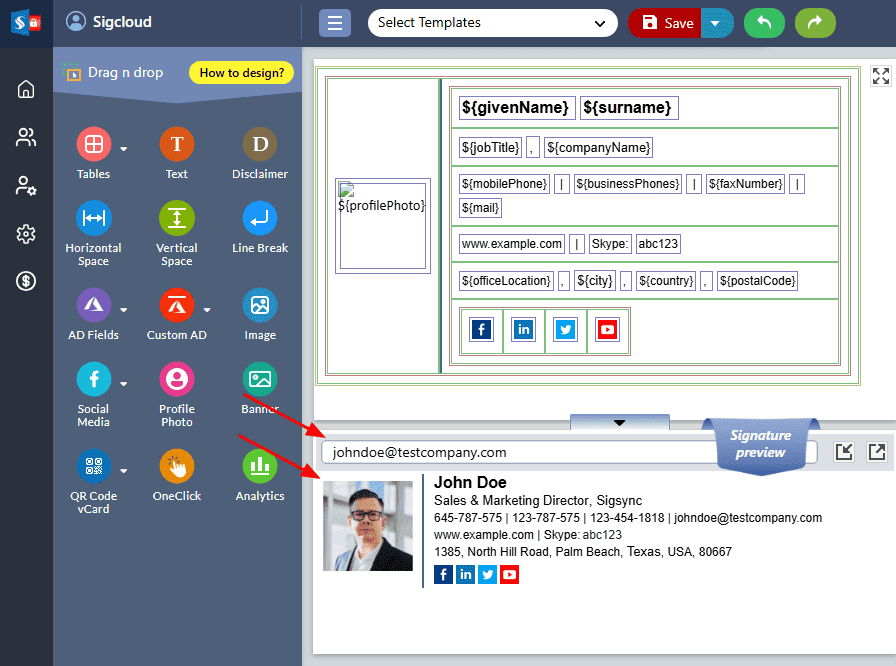Expand the Save button dropdown arrow
896x666 pixels.
[715, 23]
